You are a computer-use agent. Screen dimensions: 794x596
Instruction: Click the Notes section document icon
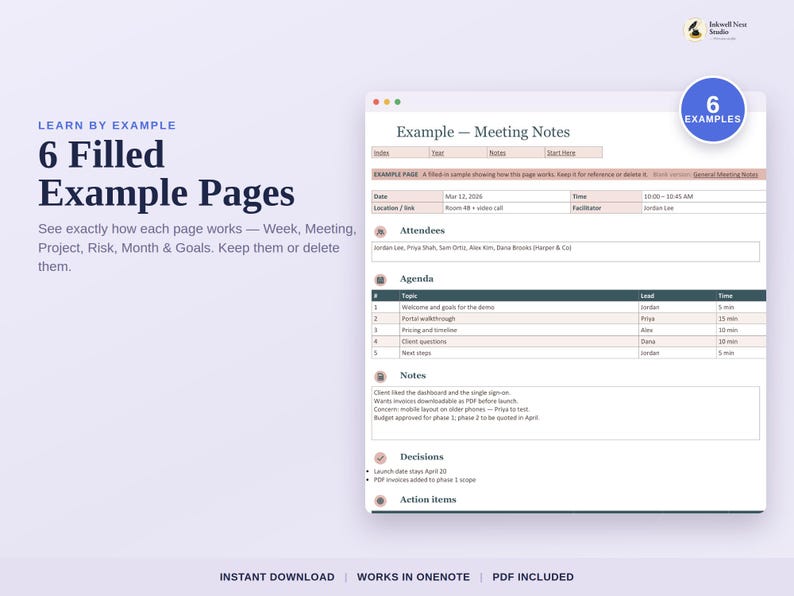point(380,376)
